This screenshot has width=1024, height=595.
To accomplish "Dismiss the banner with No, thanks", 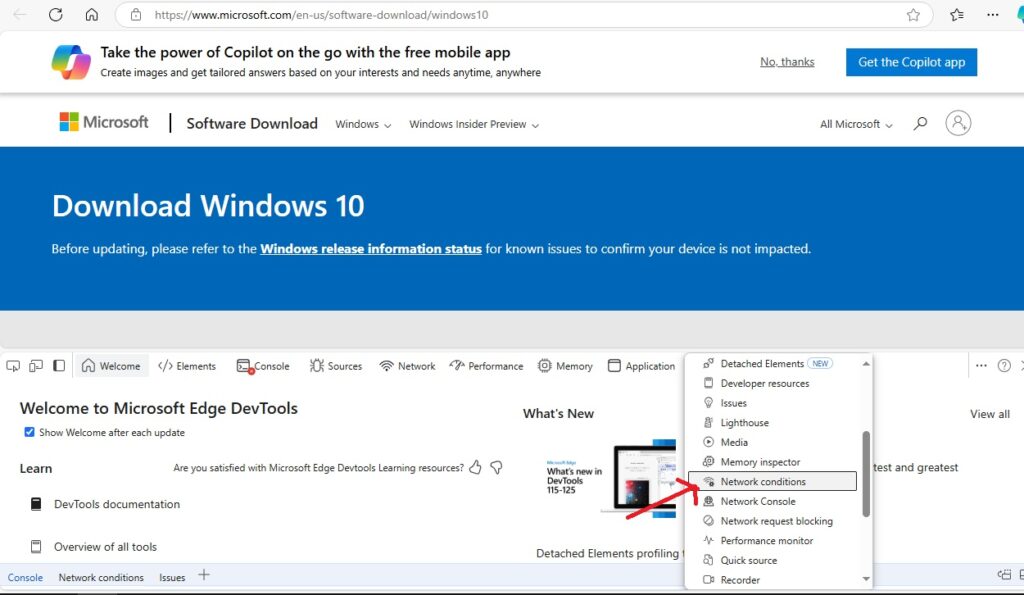I will [x=787, y=61].
